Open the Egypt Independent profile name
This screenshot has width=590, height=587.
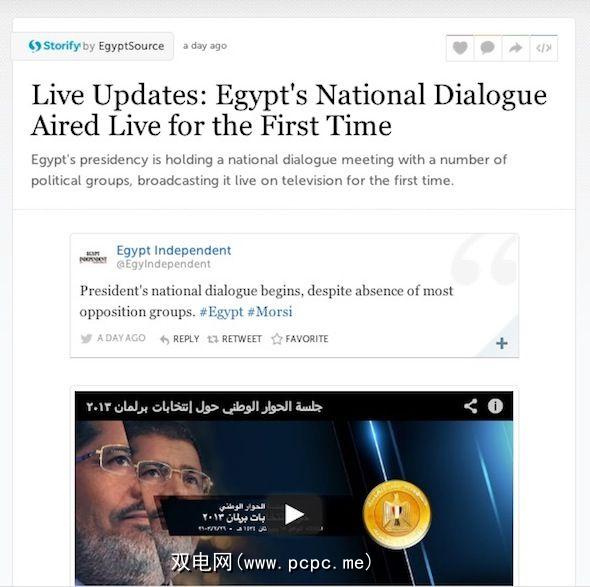pos(174,250)
